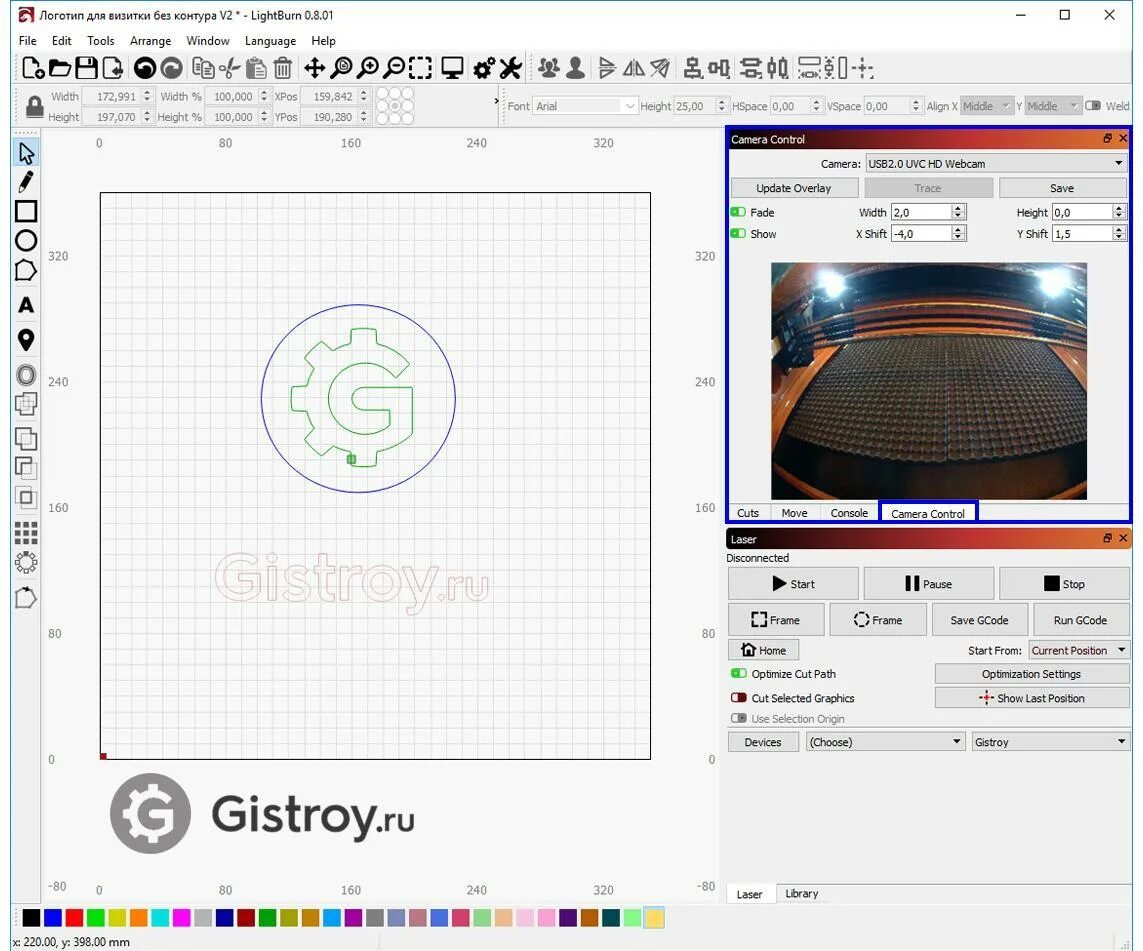Open the Y Middle alignment dropdown

click(x=1053, y=106)
